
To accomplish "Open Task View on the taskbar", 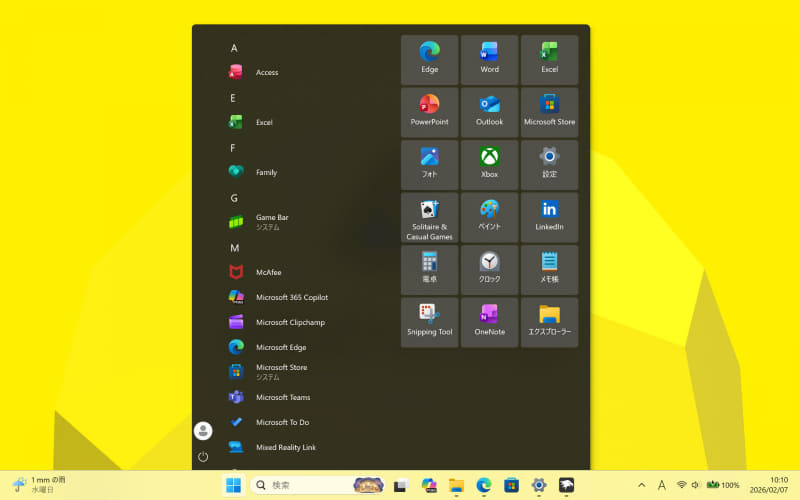I will 401,485.
